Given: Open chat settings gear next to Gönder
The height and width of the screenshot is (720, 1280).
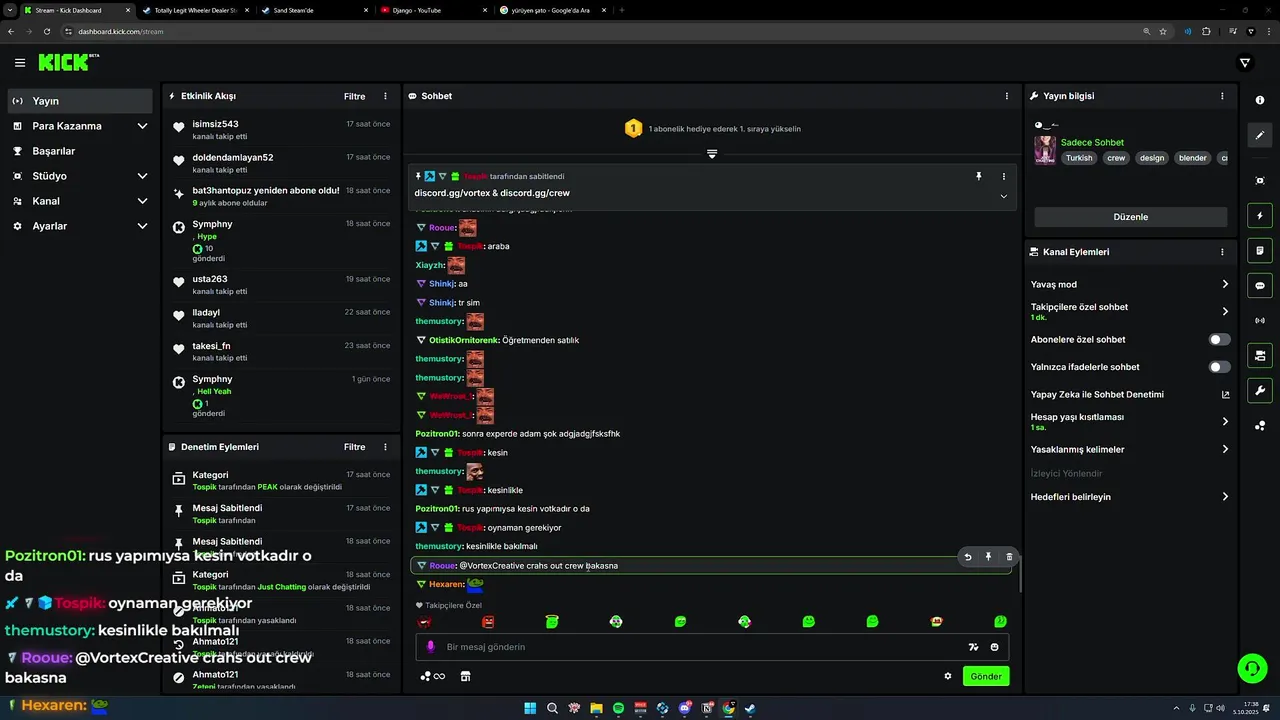Looking at the screenshot, I should tap(948, 676).
